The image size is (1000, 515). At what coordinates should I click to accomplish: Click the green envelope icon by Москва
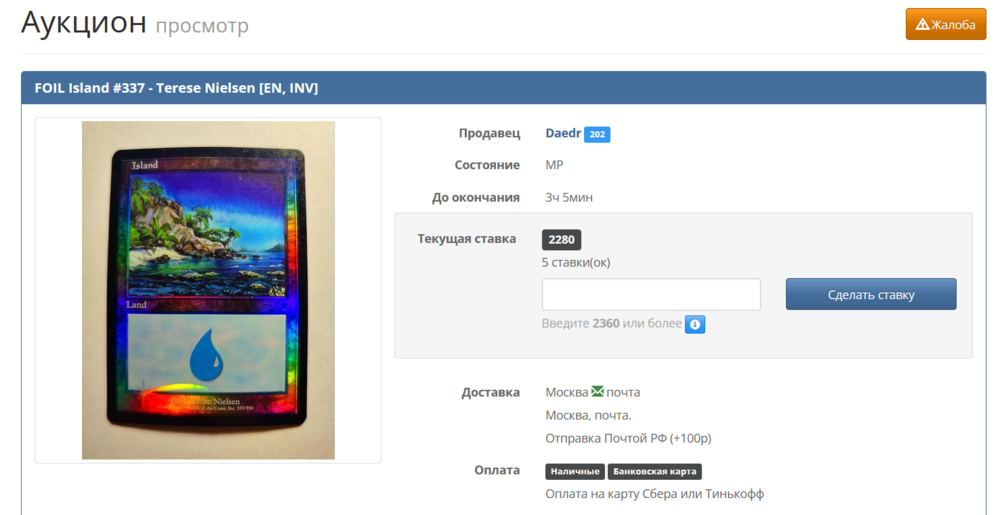point(597,391)
